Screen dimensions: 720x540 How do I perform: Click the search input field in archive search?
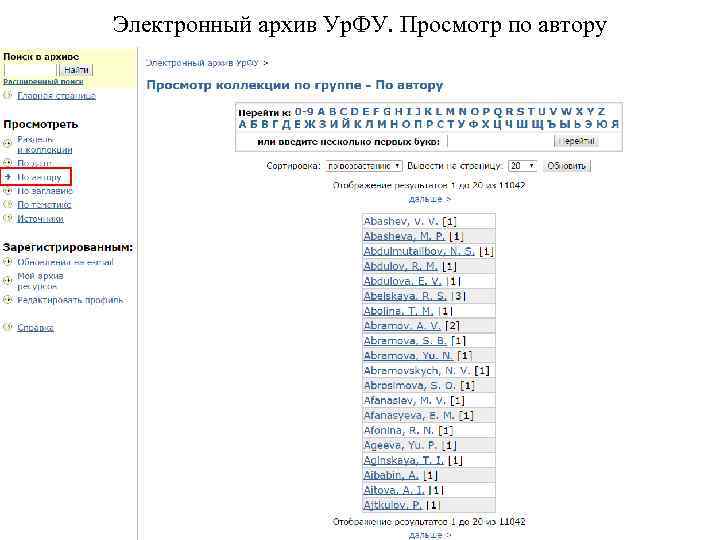(30, 70)
